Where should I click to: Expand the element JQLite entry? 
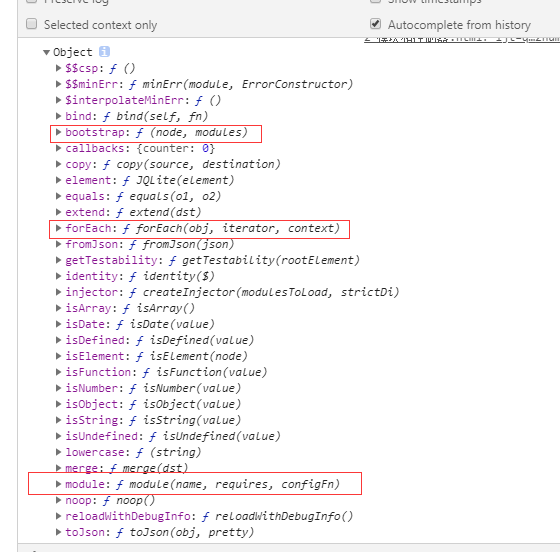click(59, 180)
